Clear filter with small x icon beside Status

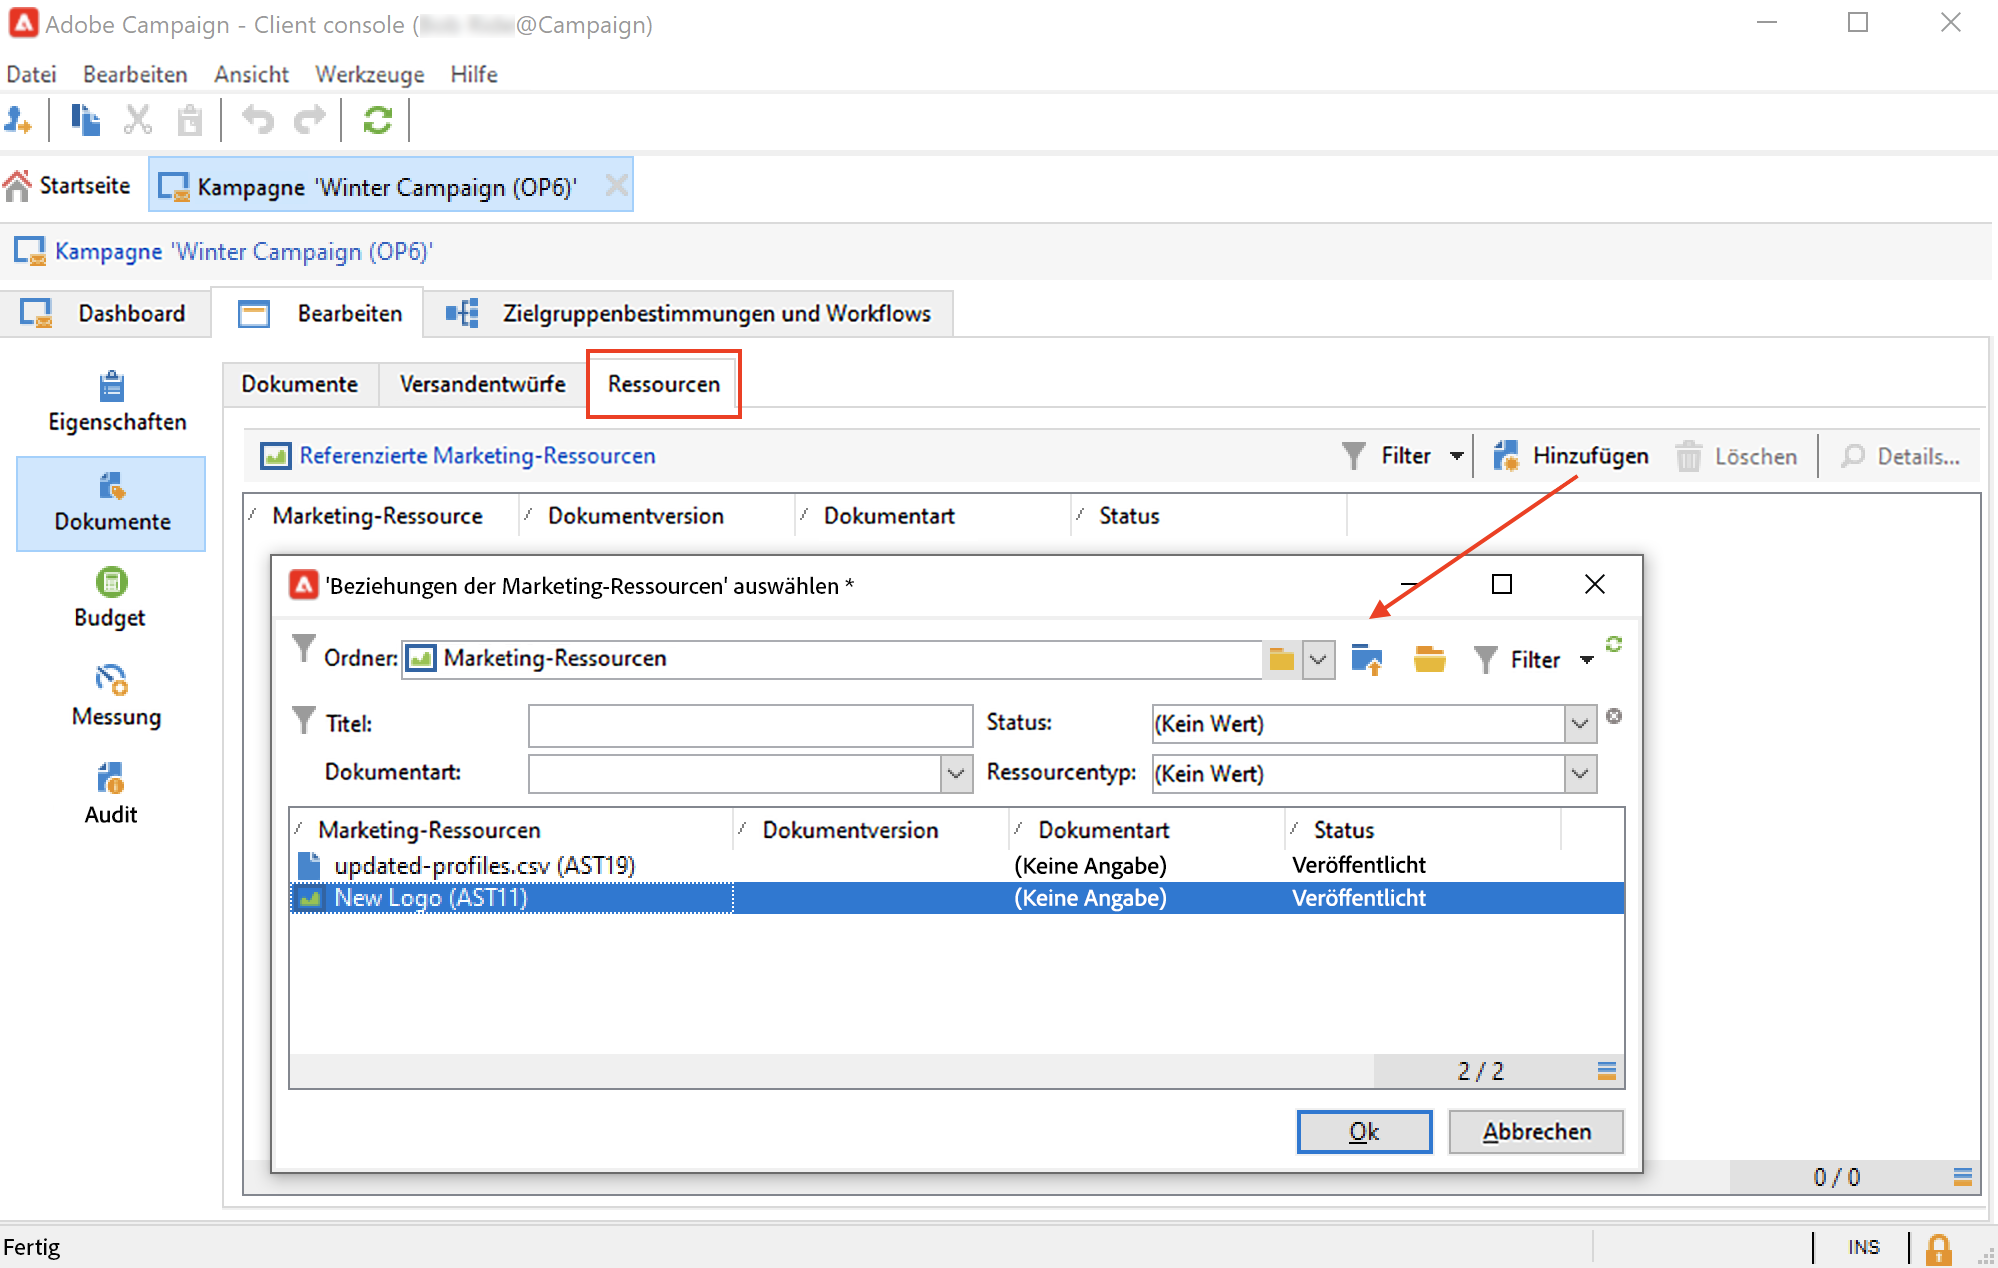point(1614,716)
